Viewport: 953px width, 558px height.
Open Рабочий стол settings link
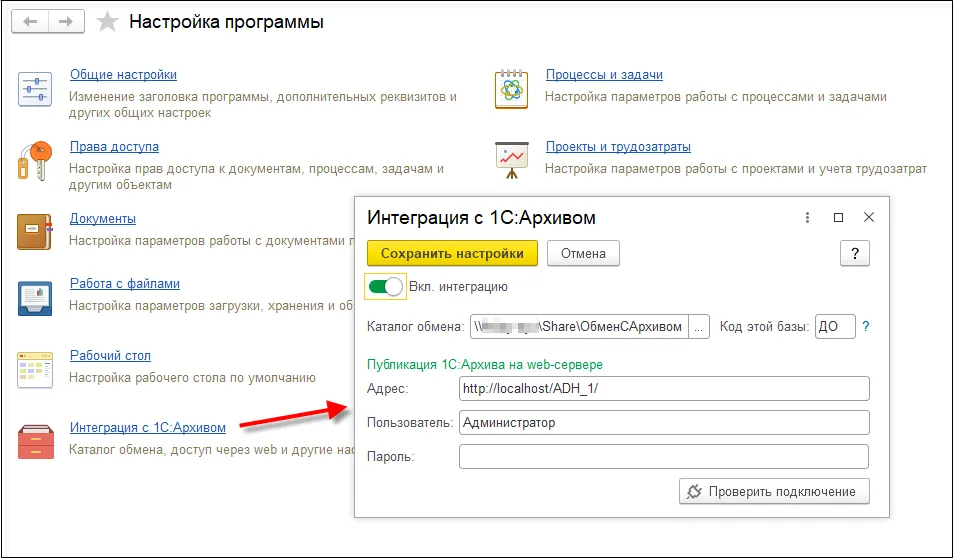(110, 356)
